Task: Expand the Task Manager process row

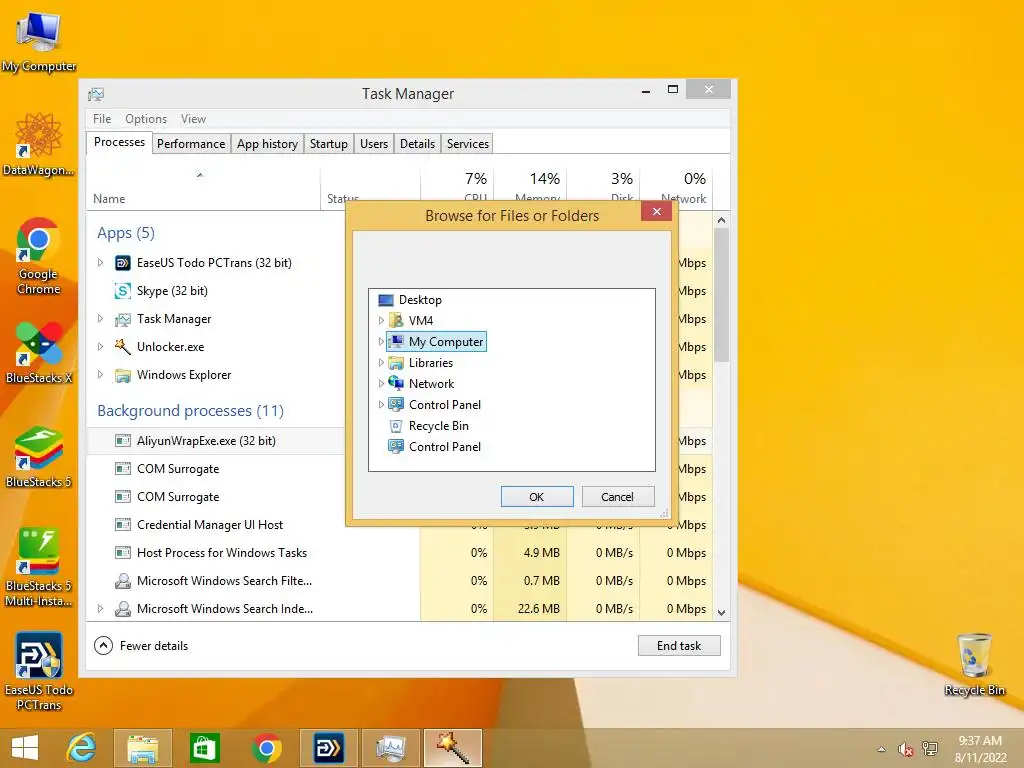Action: point(100,319)
